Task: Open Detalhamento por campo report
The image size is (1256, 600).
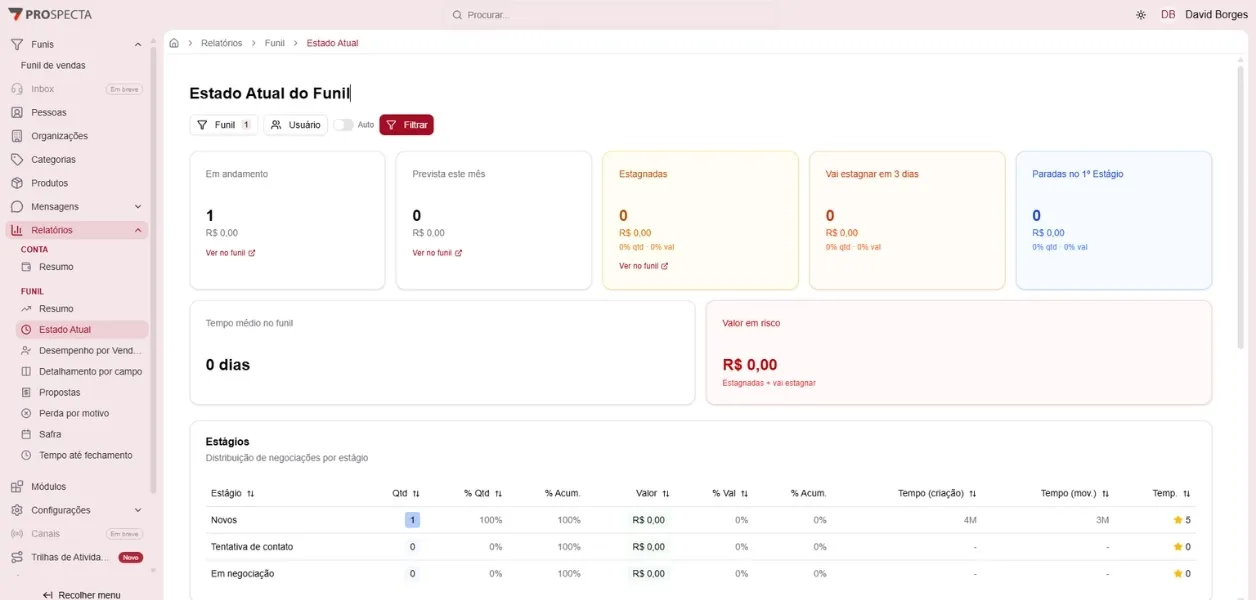Action: point(83,372)
